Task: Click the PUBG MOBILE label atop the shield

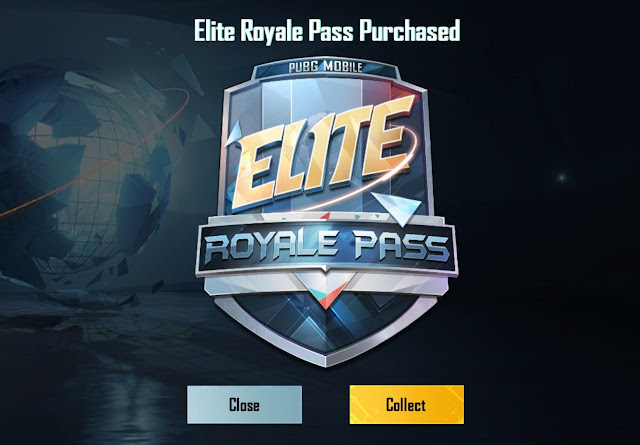Action: 325,66
